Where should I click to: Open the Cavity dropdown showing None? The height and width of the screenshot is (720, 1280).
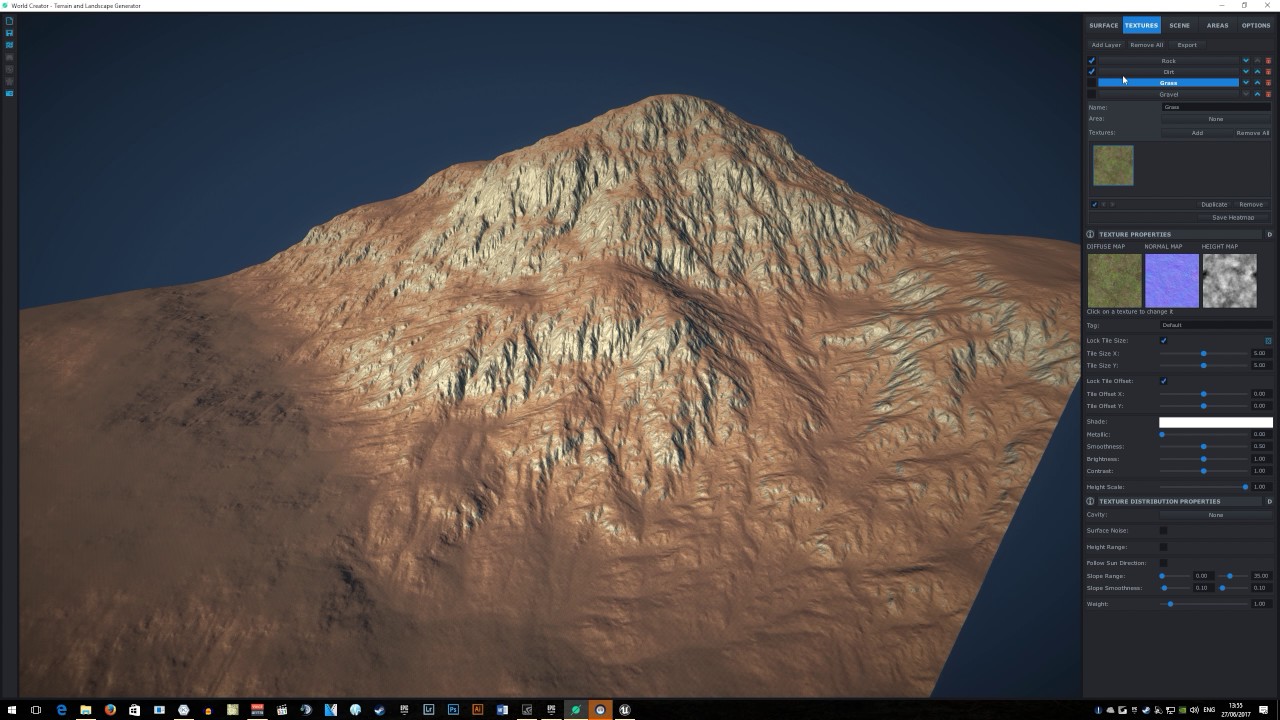click(x=1216, y=515)
